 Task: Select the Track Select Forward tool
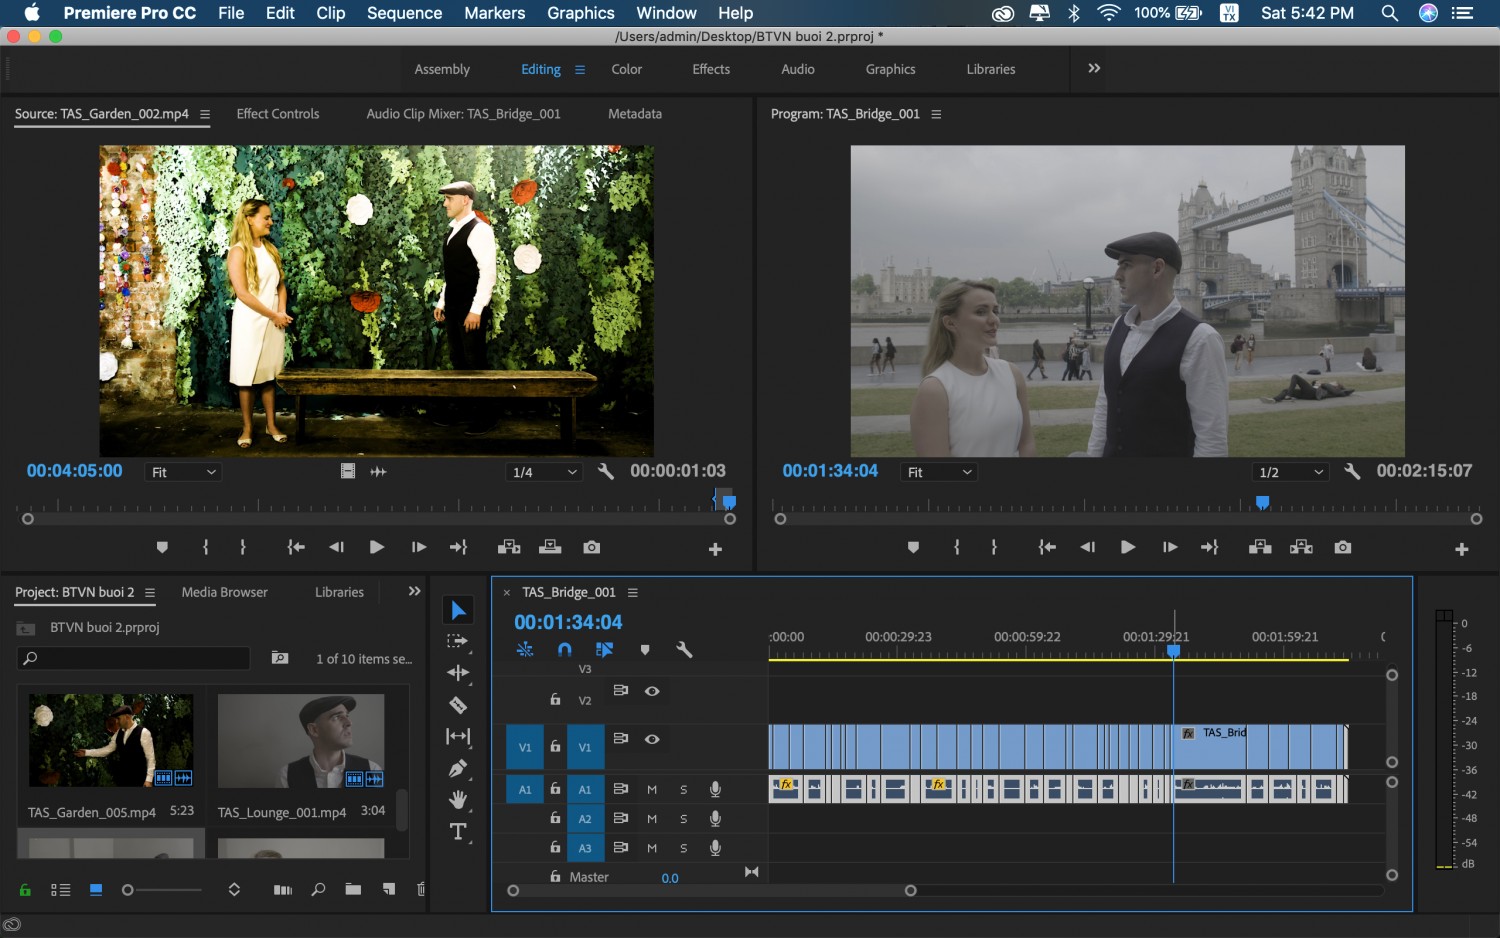click(x=458, y=641)
